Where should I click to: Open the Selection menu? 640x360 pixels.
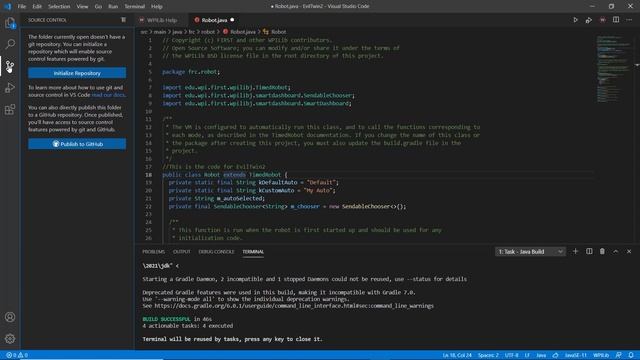point(59,7)
